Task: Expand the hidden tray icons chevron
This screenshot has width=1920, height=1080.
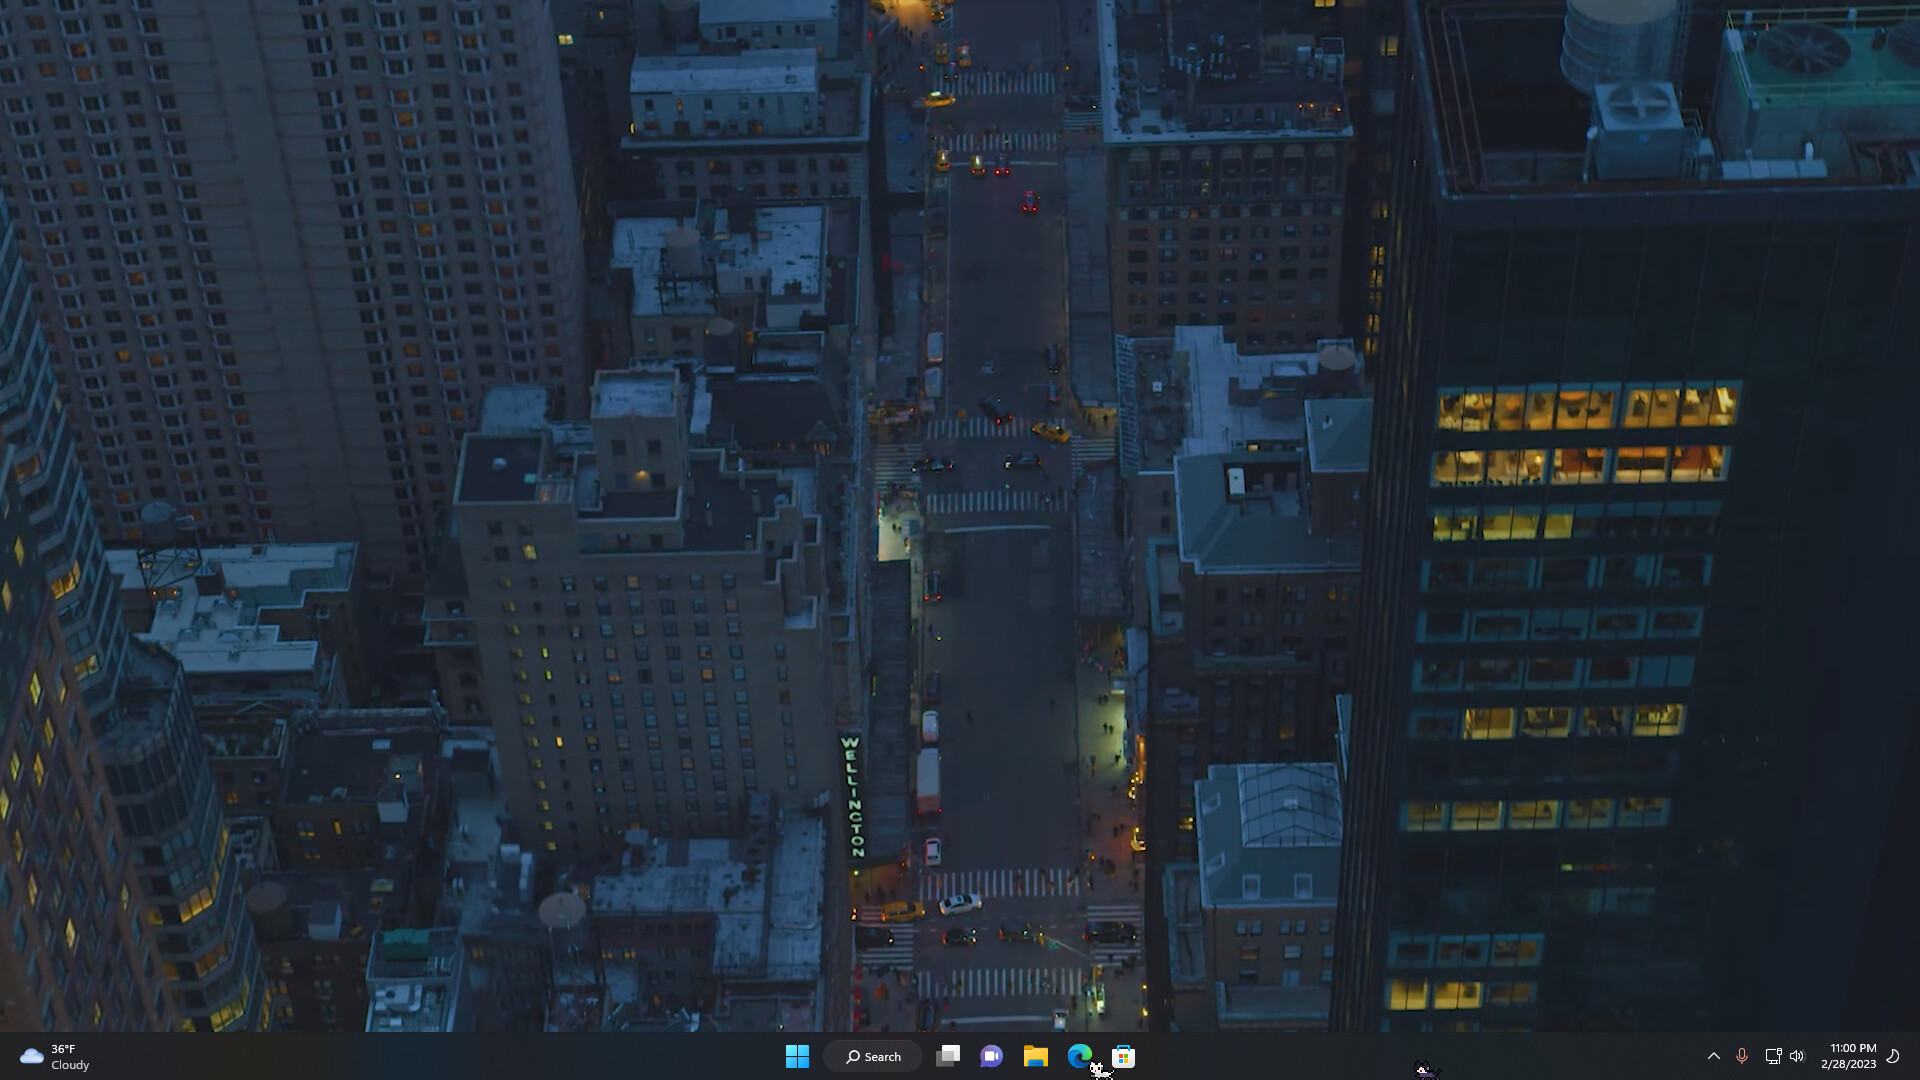Action: point(1713,1056)
